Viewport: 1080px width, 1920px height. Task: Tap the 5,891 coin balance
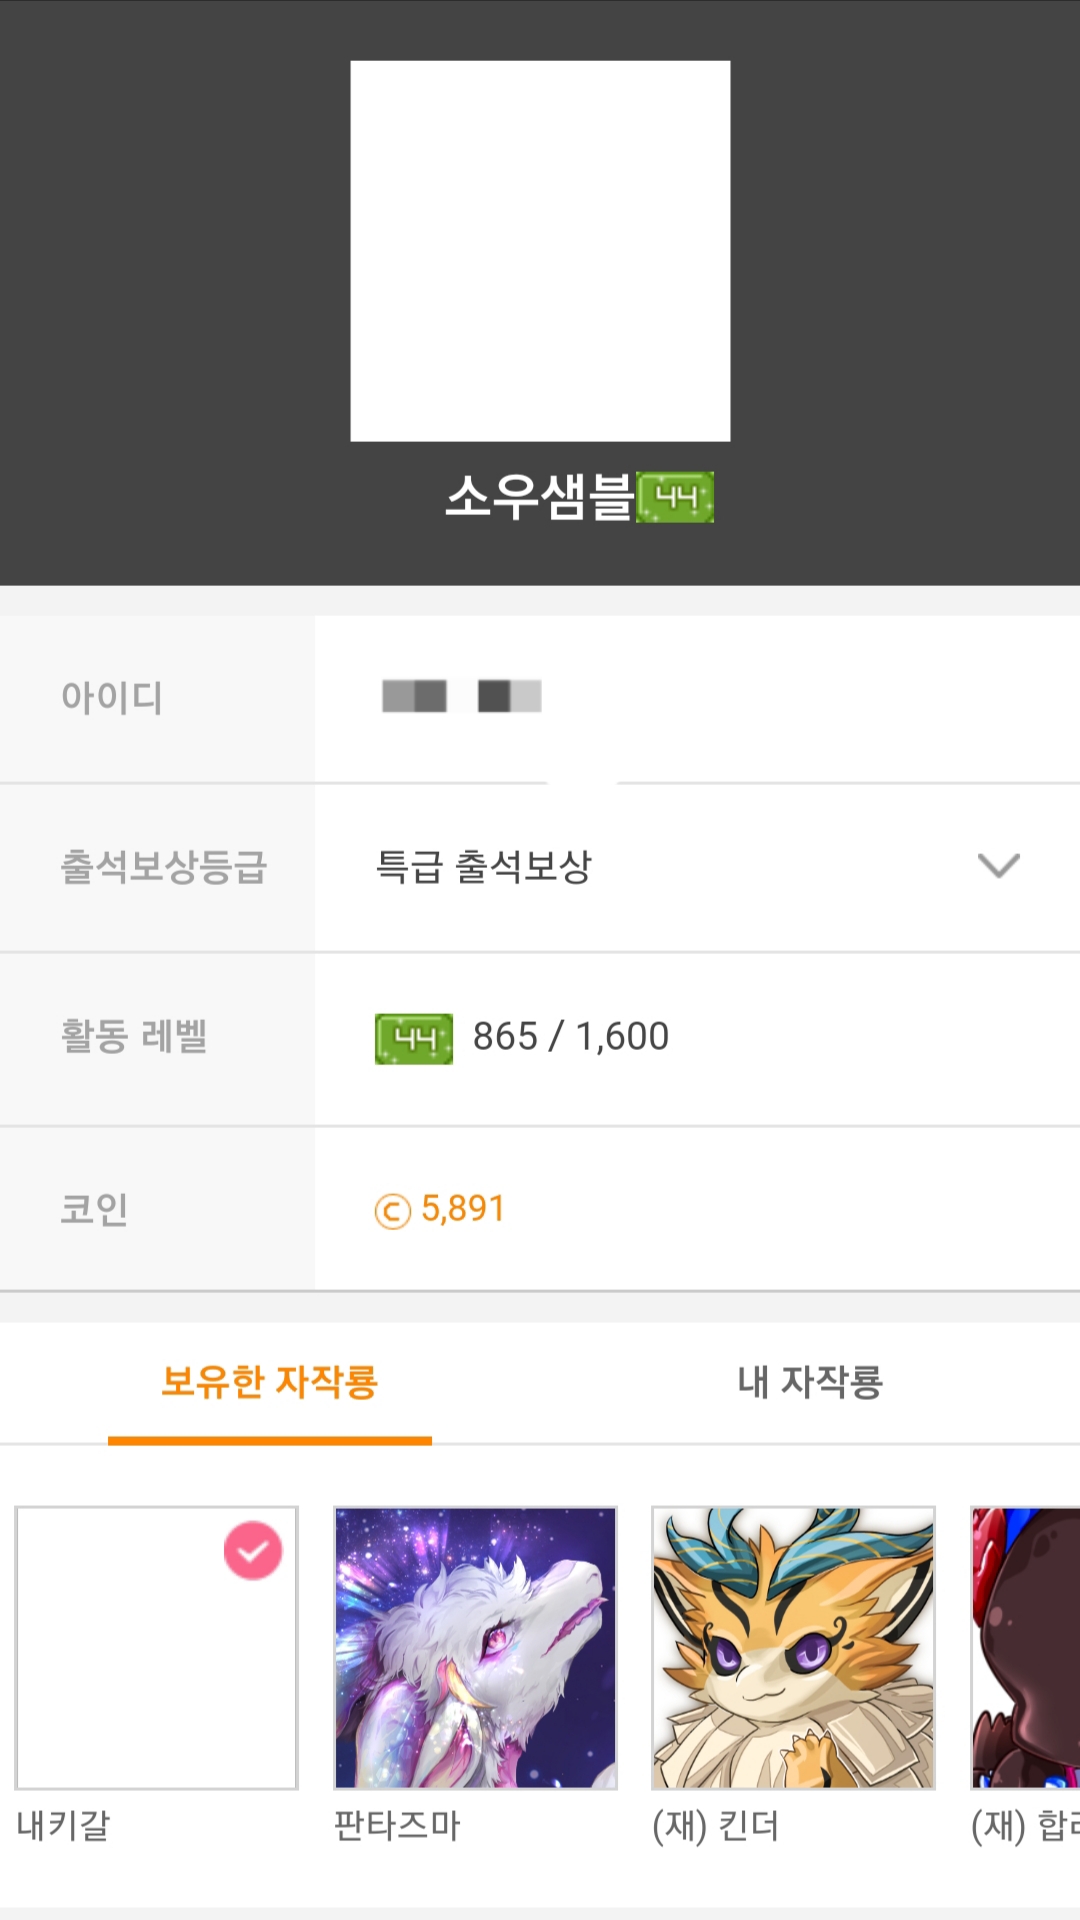[x=463, y=1209]
